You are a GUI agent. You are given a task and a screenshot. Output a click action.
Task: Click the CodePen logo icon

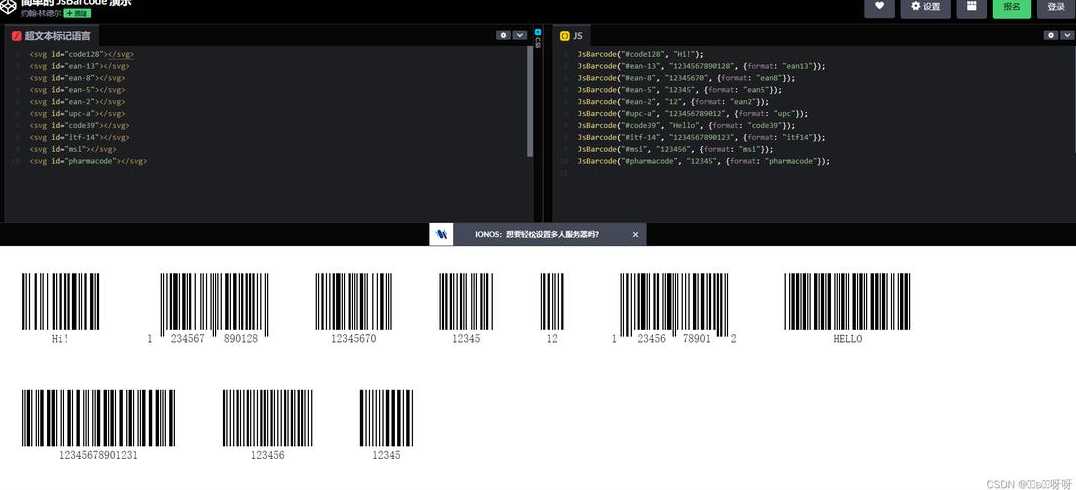tap(8, 6)
